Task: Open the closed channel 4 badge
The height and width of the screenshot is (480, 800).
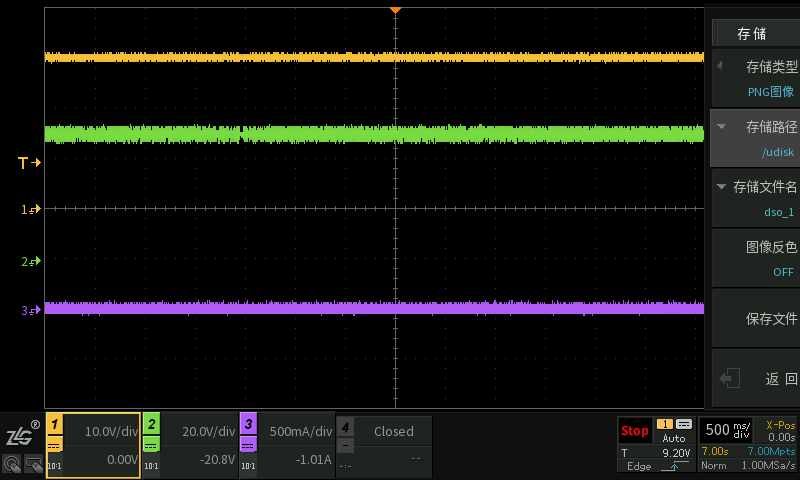Action: 345,426
